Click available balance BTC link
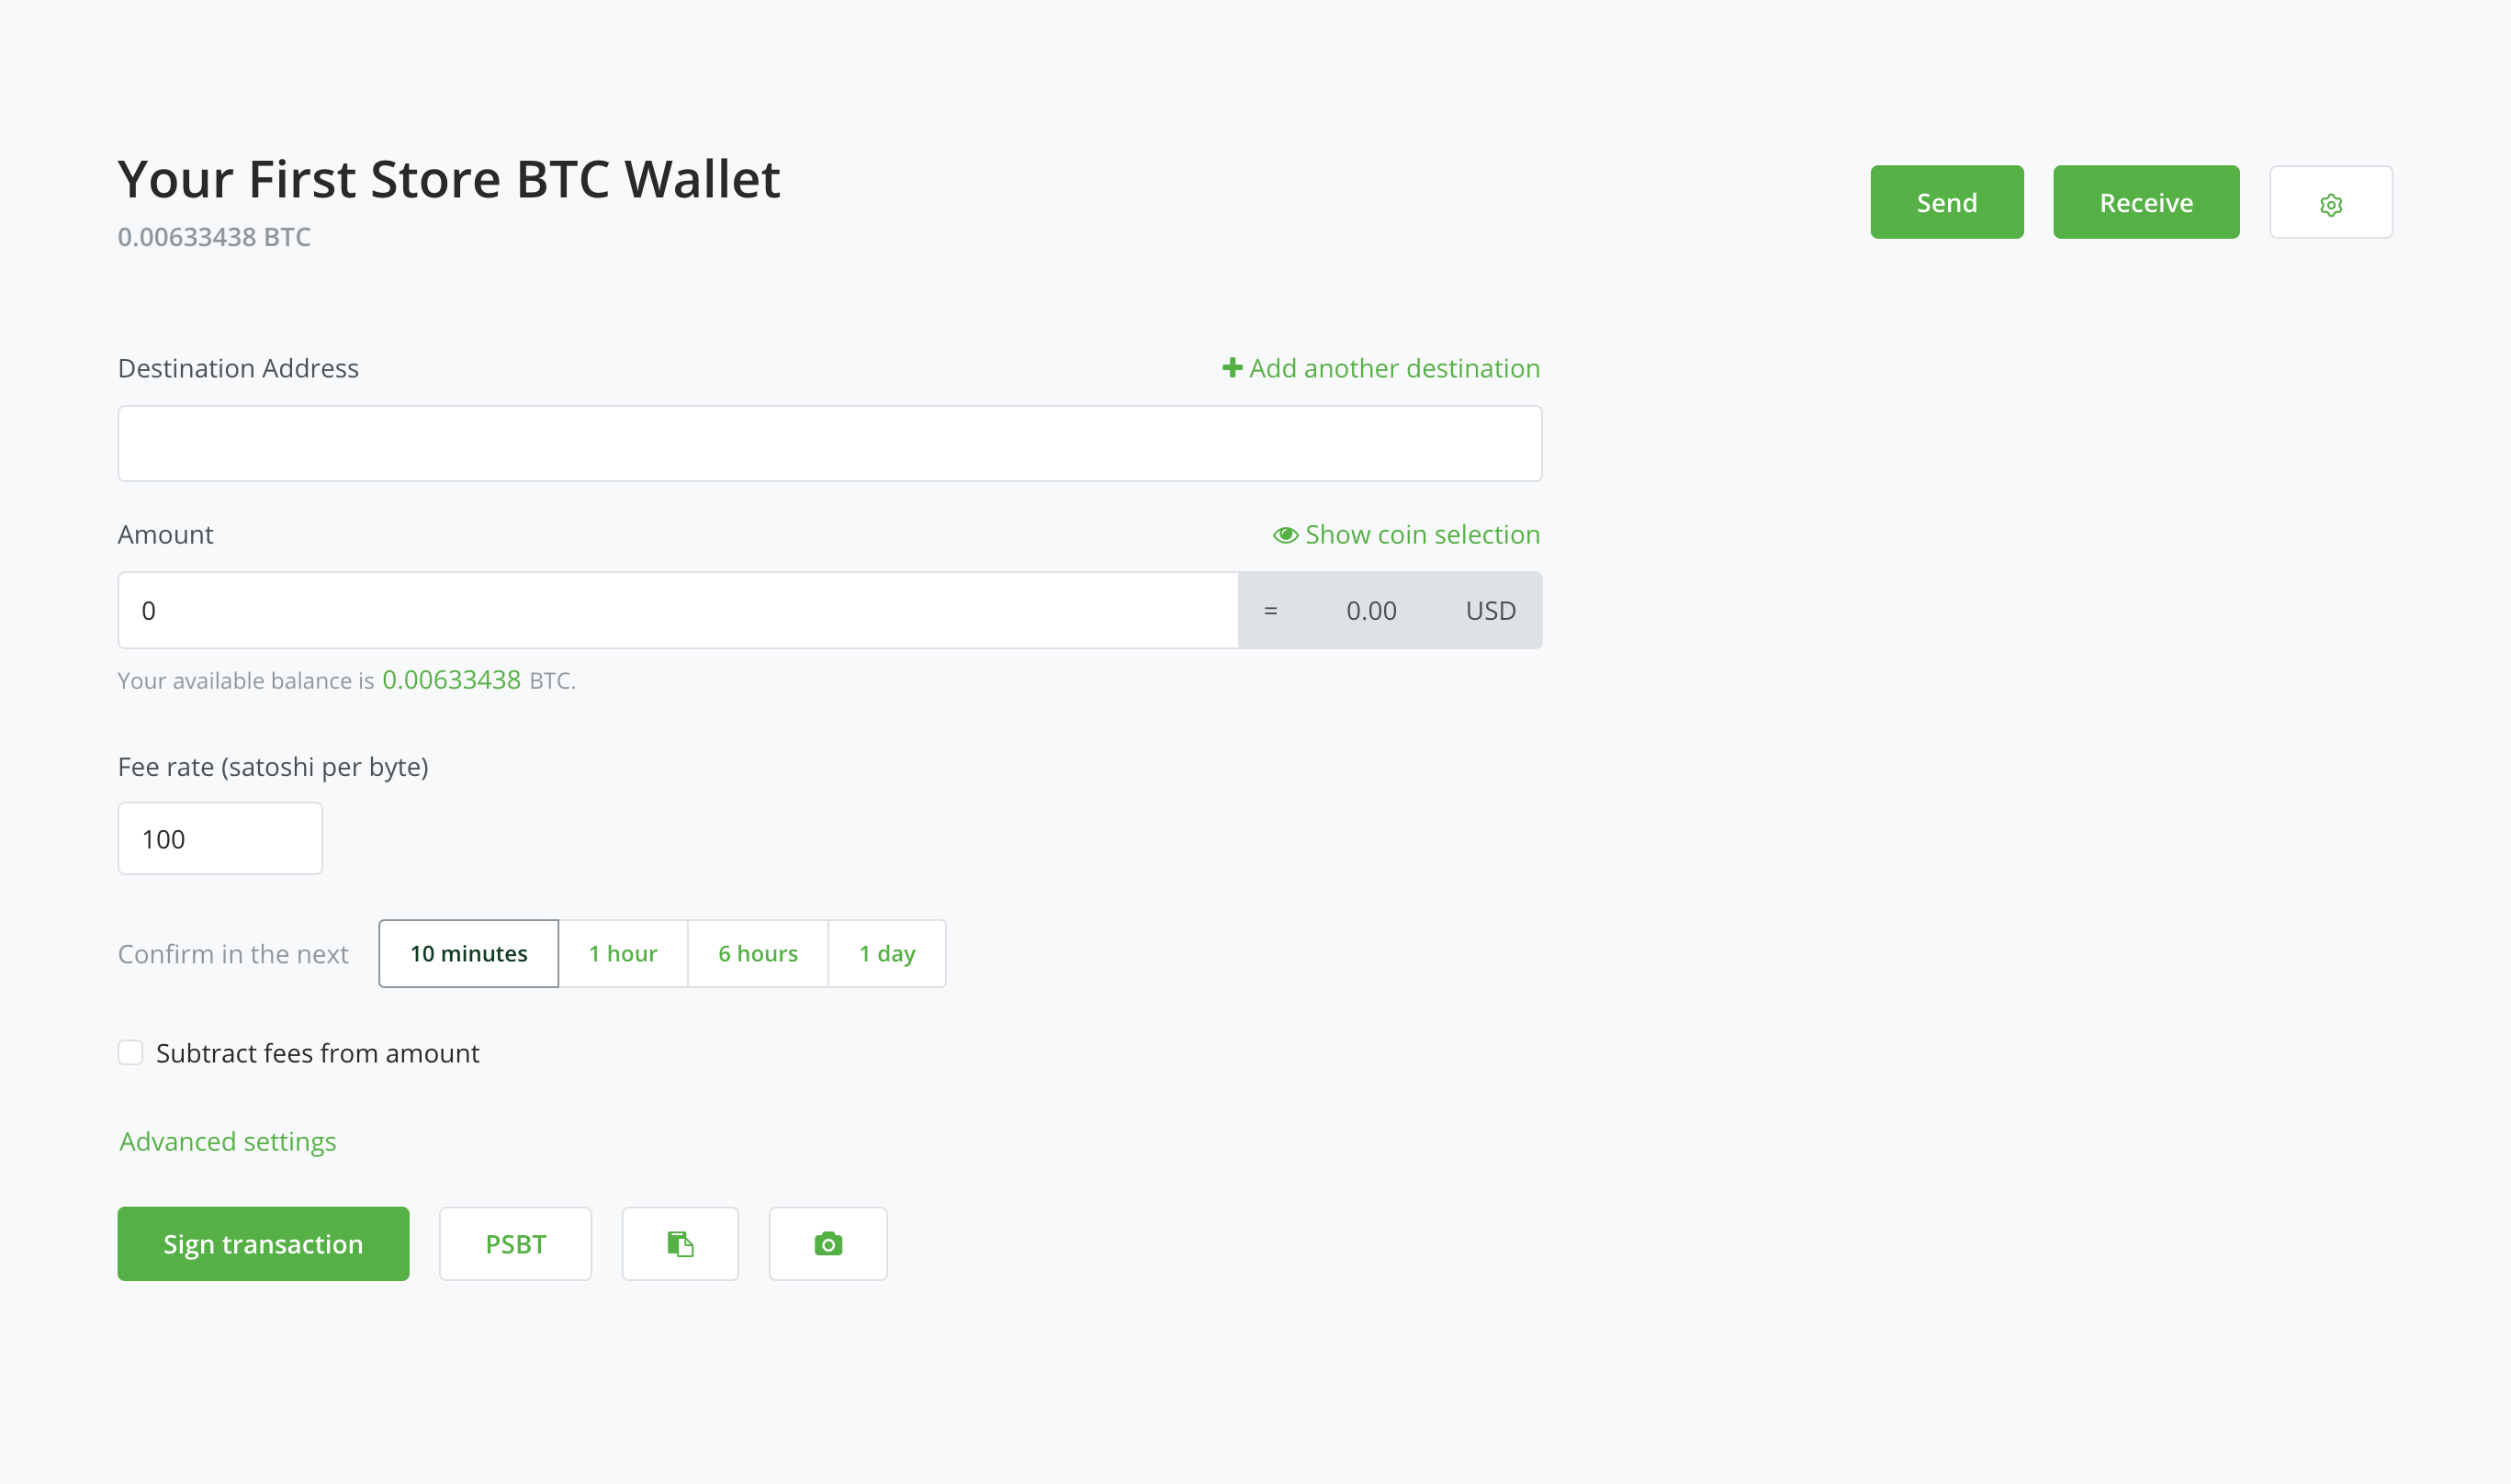The height and width of the screenshot is (1484, 2511). tap(449, 679)
